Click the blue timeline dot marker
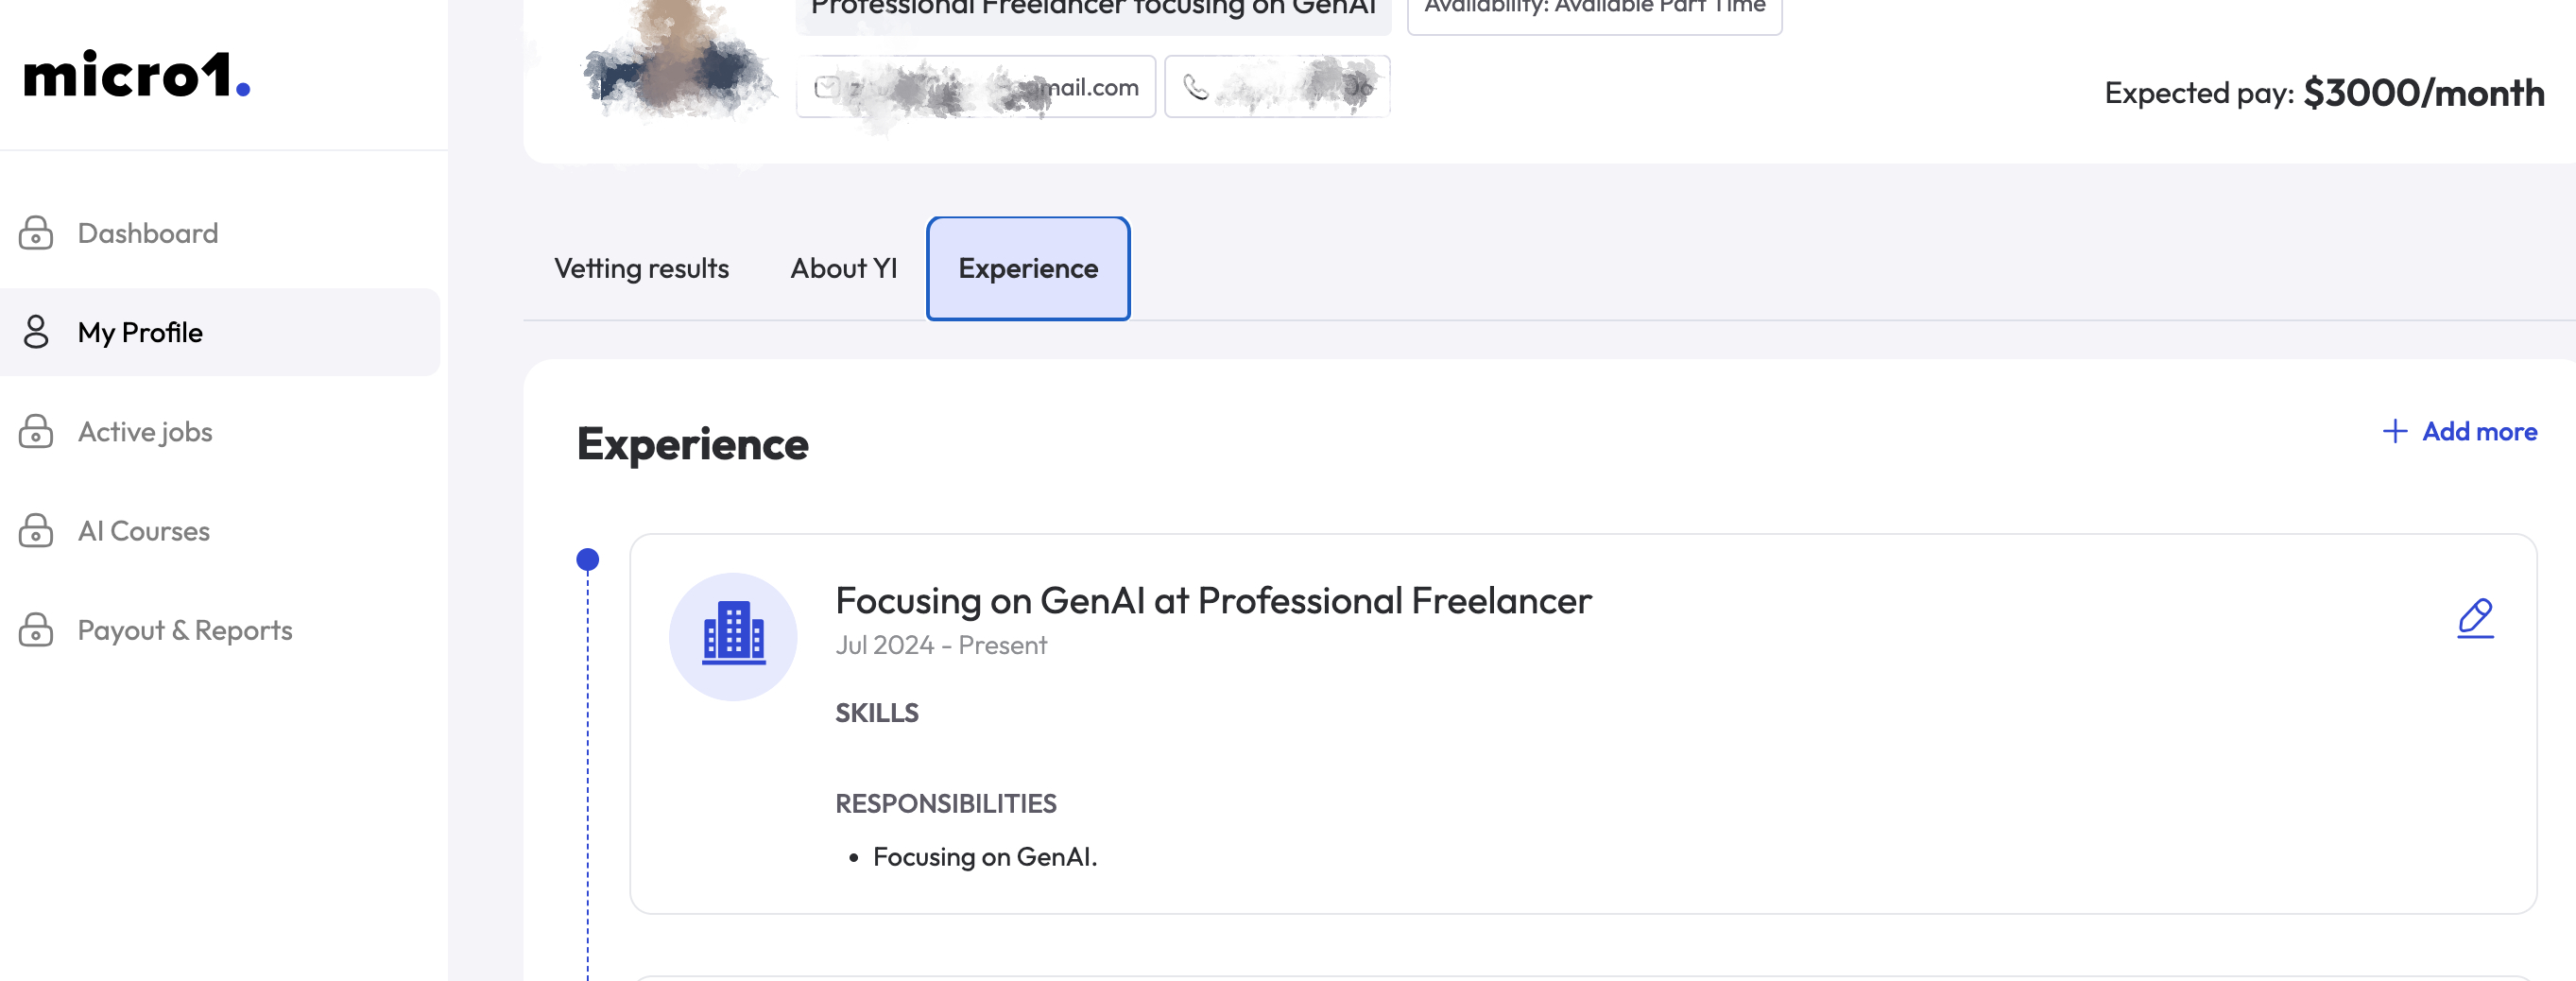The height and width of the screenshot is (981, 2576). (x=588, y=560)
